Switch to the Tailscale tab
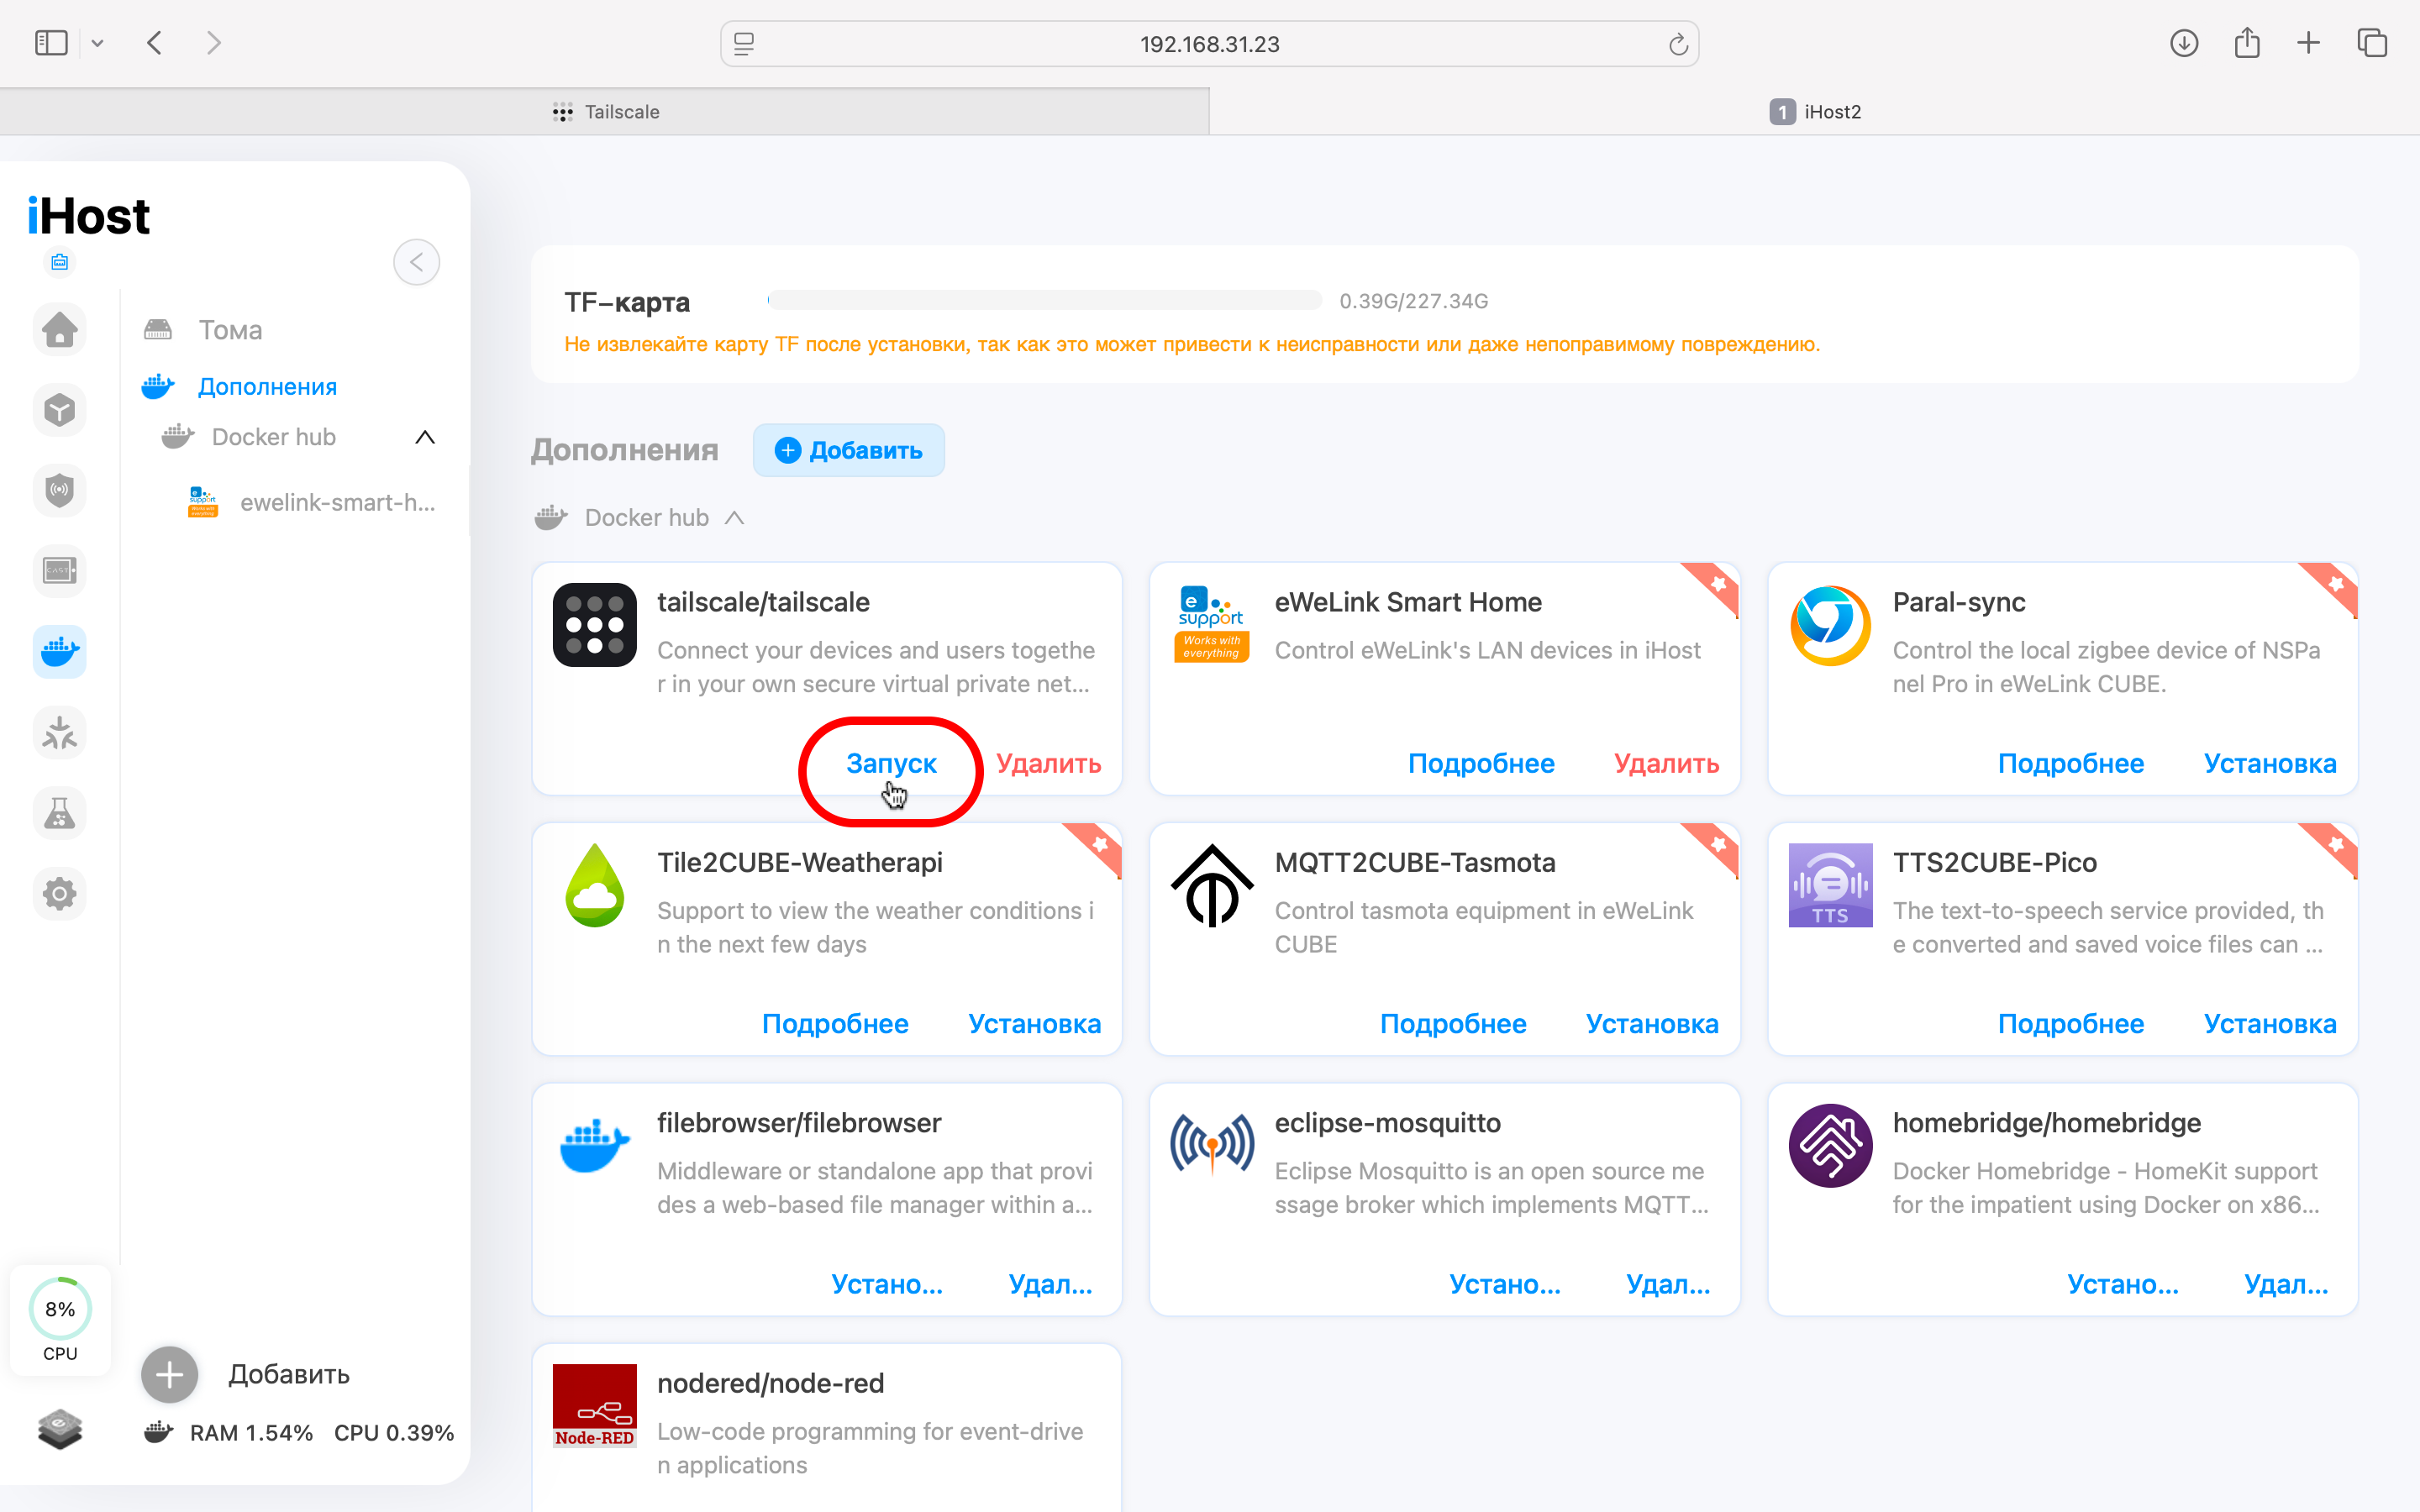Viewport: 2420px width, 1512px height. (x=605, y=112)
